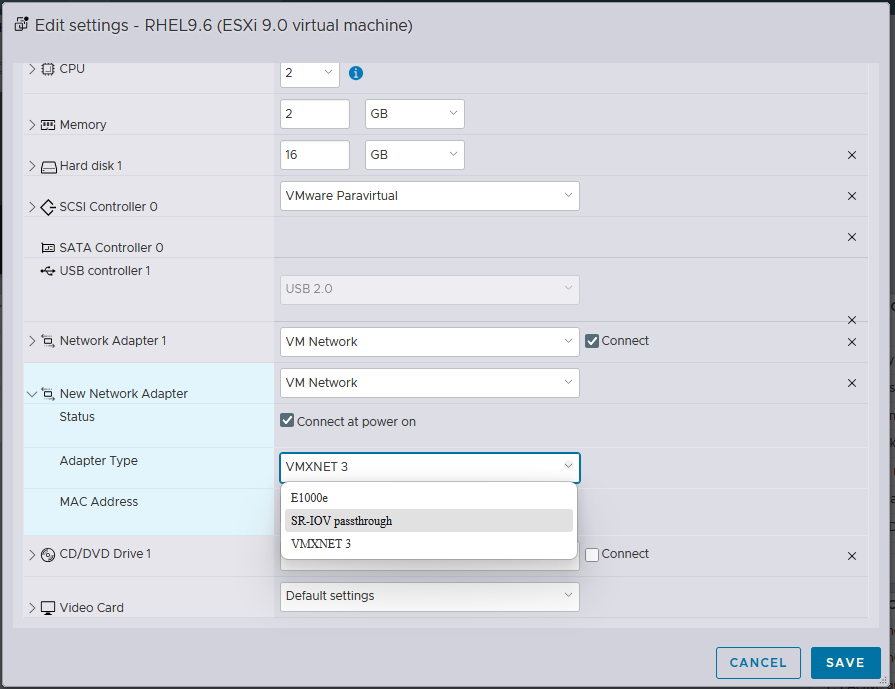This screenshot has width=895, height=689.
Task: Remove SCSI Controller 0 with X icon
Action: coord(852,196)
